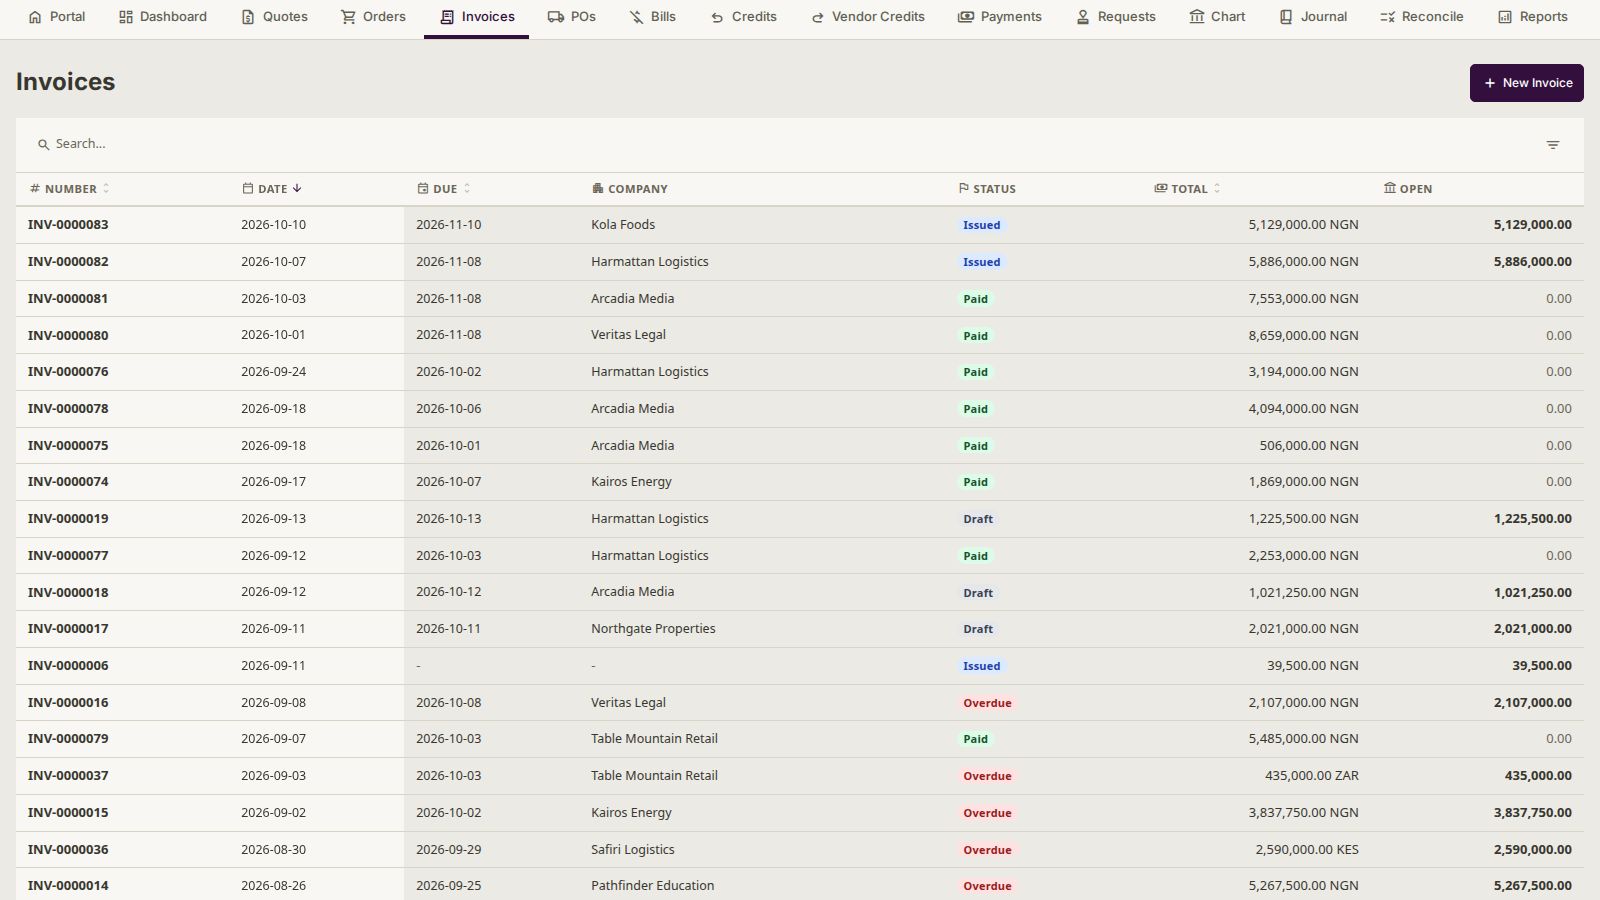Open invoice INV-0000037 in ZAR
The image size is (1600, 900).
pyautogui.click(x=68, y=776)
